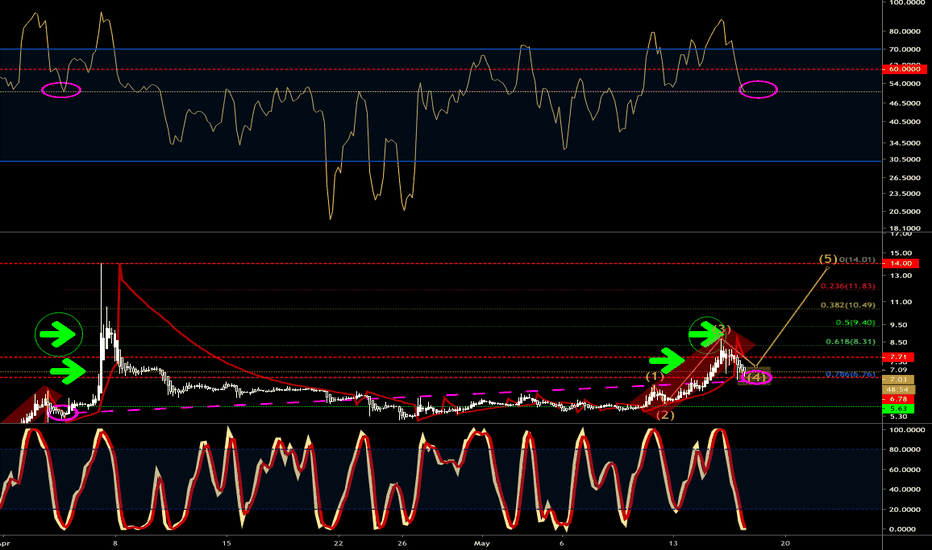Click 80.0000 on the stochastic pane scale
932x550 pixels.
906,450
